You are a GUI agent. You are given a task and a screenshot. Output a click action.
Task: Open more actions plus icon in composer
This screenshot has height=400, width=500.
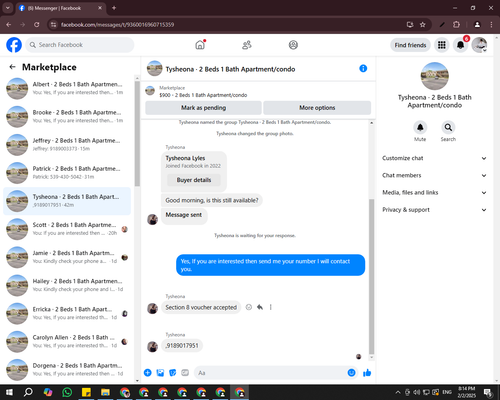tap(148, 373)
